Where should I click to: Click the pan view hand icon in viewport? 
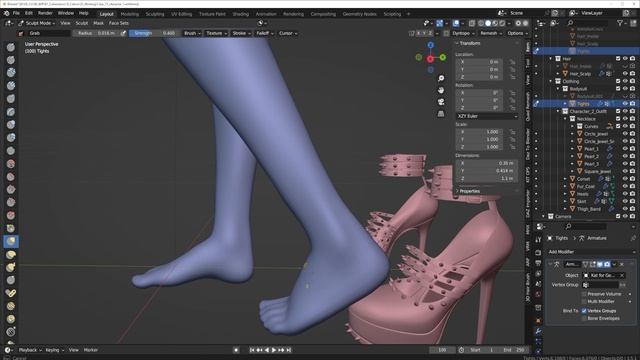pos(441,90)
